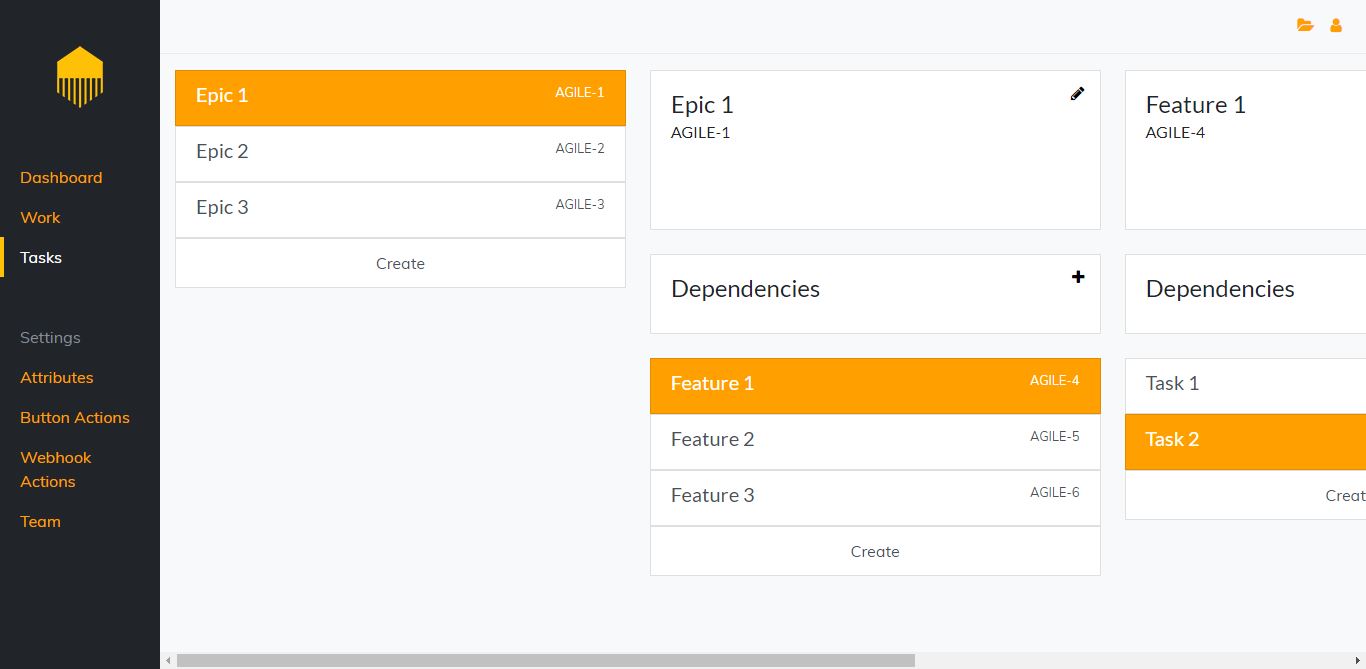Select Epic 2 in the epics list
Screen dimensions: 1366x669
point(400,154)
